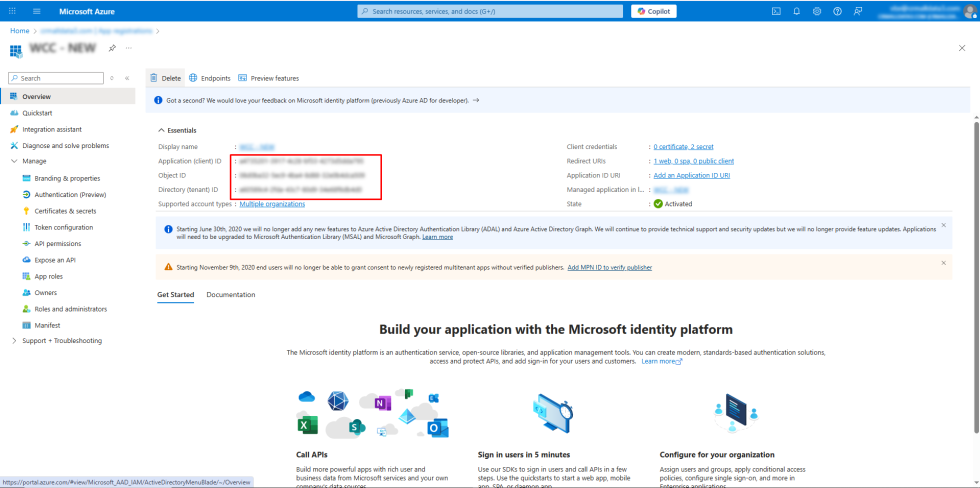Collapse the Manage menu group

pos(14,161)
